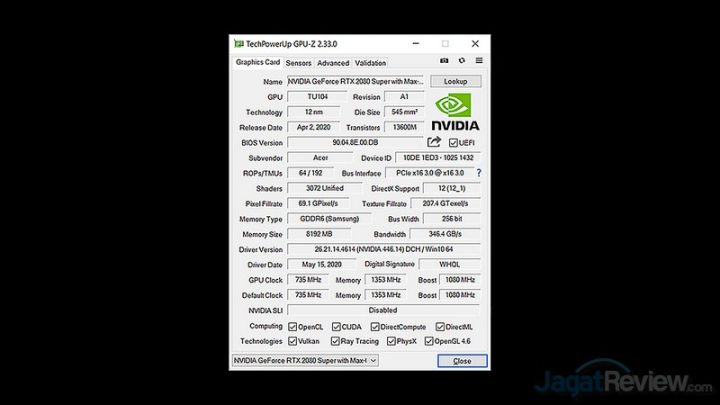Viewport: 720px width, 405px height.
Task: Take a screenshot with the camera icon
Action: pos(444,61)
